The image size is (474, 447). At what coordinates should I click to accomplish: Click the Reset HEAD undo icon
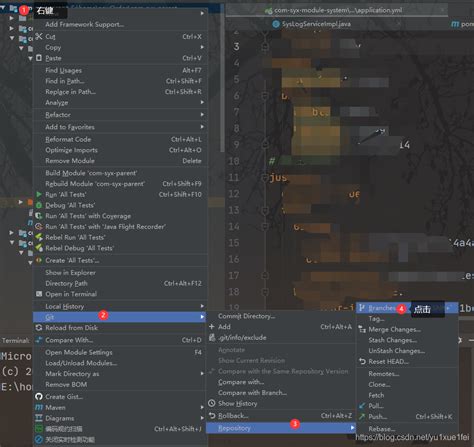click(362, 361)
